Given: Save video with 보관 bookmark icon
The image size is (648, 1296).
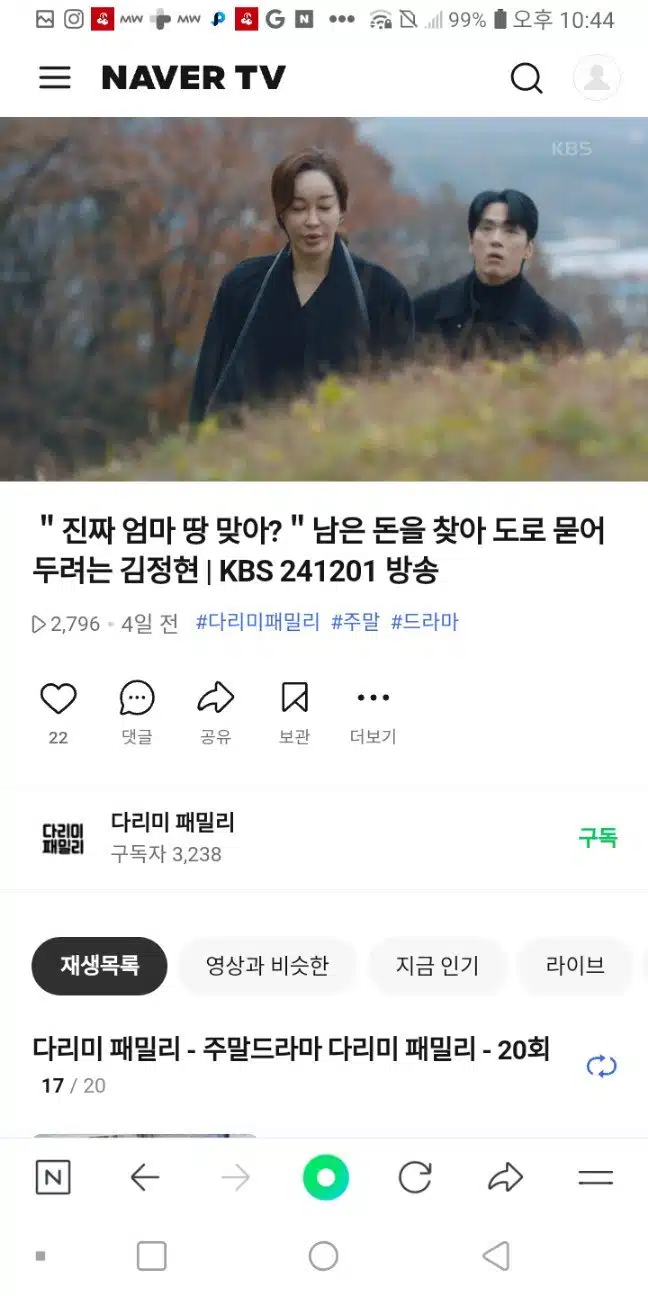Looking at the screenshot, I should (294, 698).
